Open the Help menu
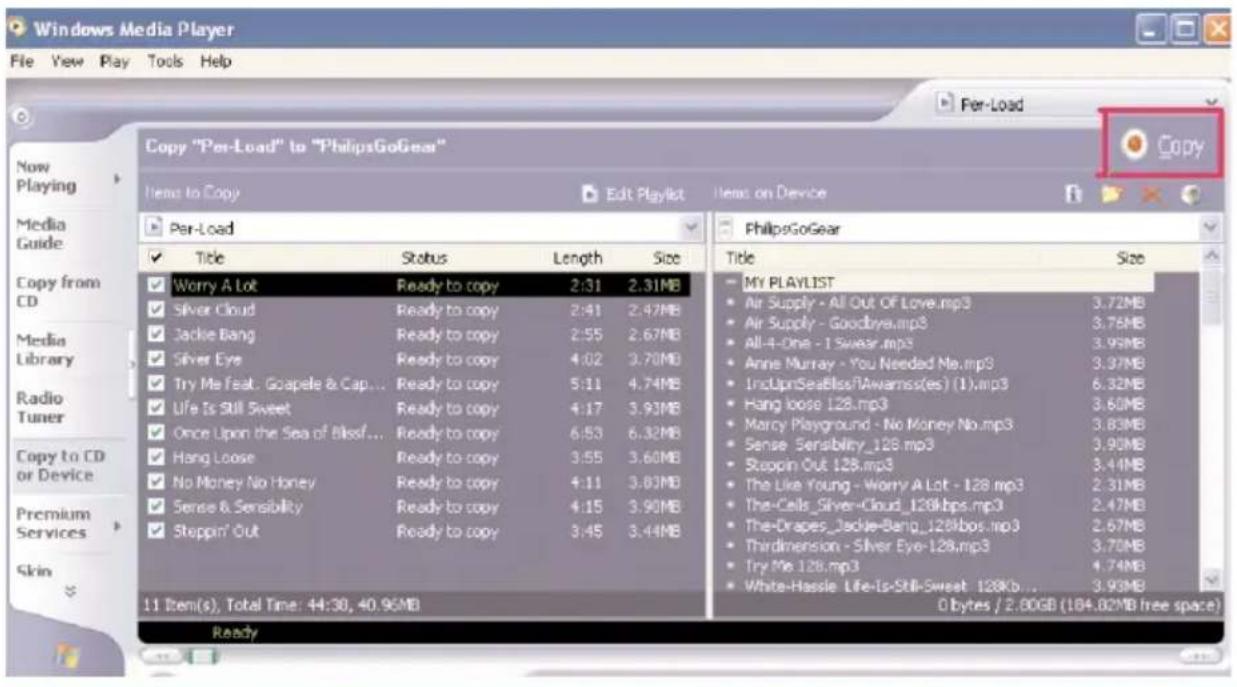This screenshot has height=687, width=1237. pos(215,62)
